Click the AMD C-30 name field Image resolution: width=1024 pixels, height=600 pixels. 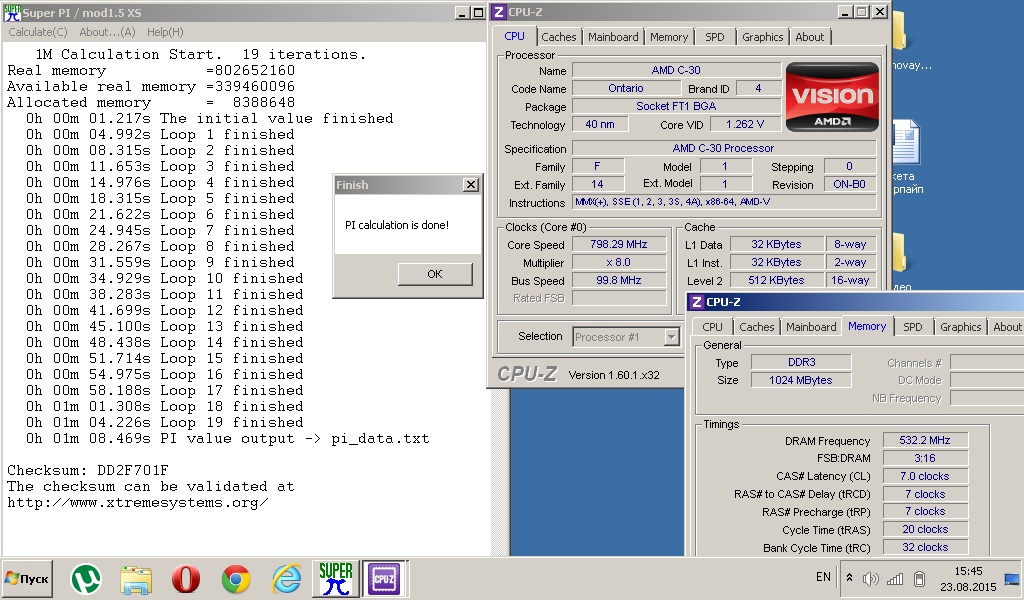676,70
